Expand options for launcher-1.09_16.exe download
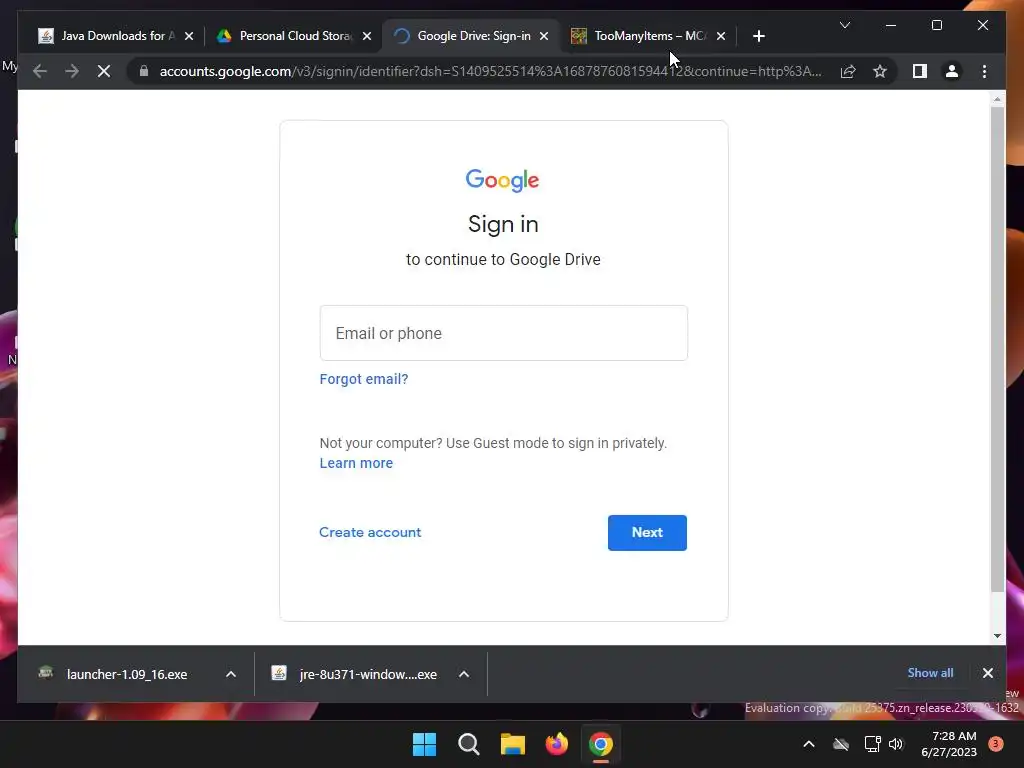 click(x=231, y=674)
